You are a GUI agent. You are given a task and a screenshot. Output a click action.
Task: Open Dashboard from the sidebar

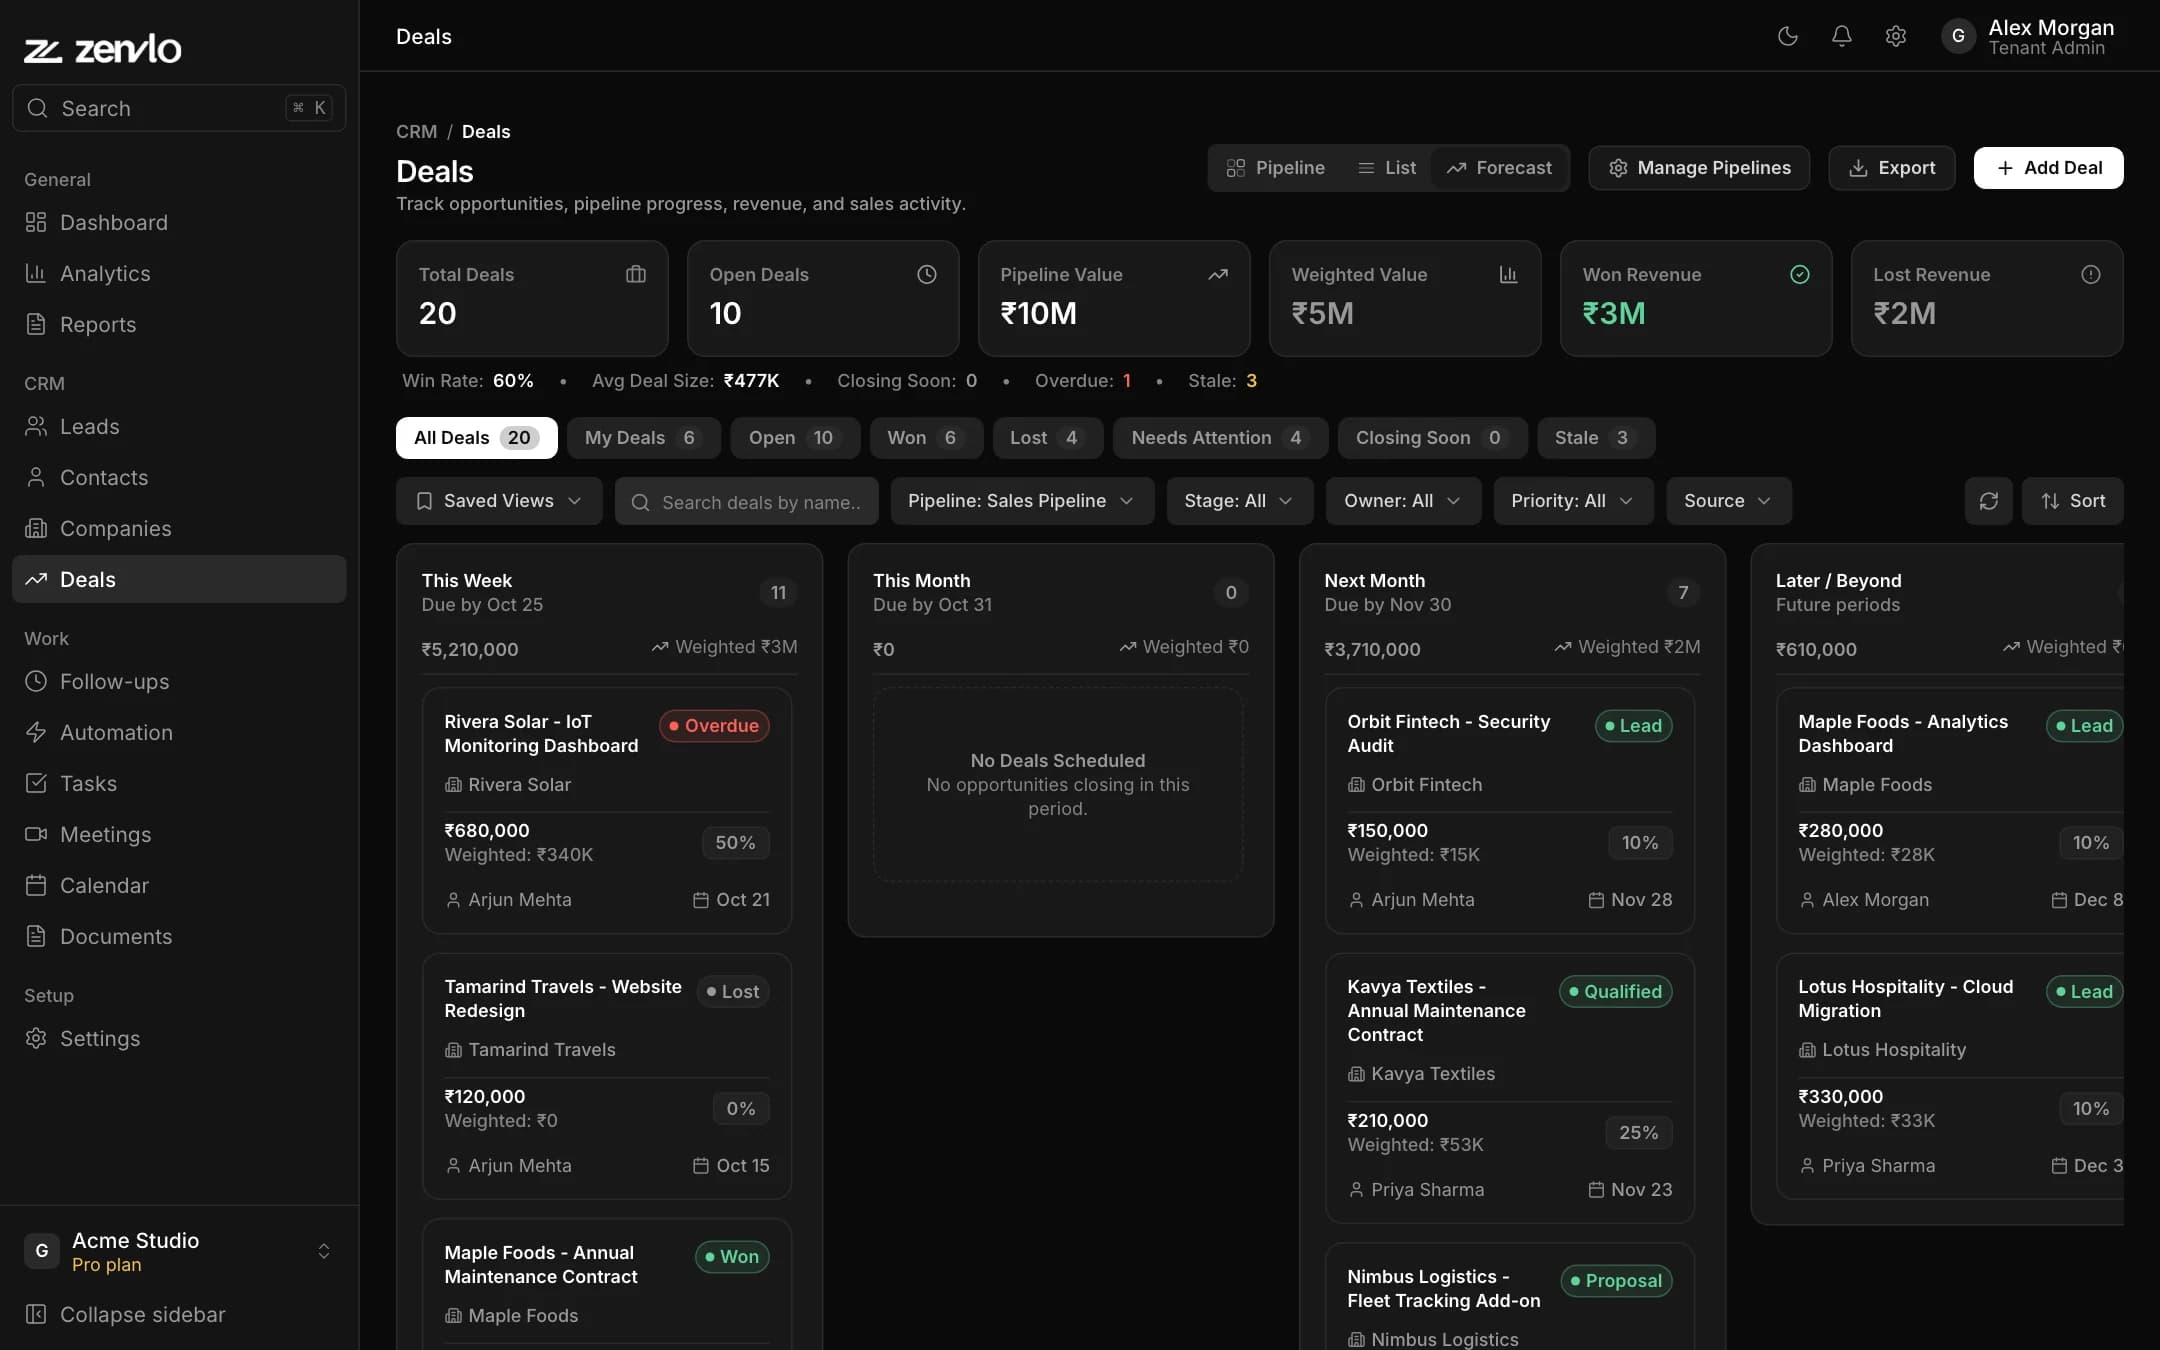click(179, 222)
